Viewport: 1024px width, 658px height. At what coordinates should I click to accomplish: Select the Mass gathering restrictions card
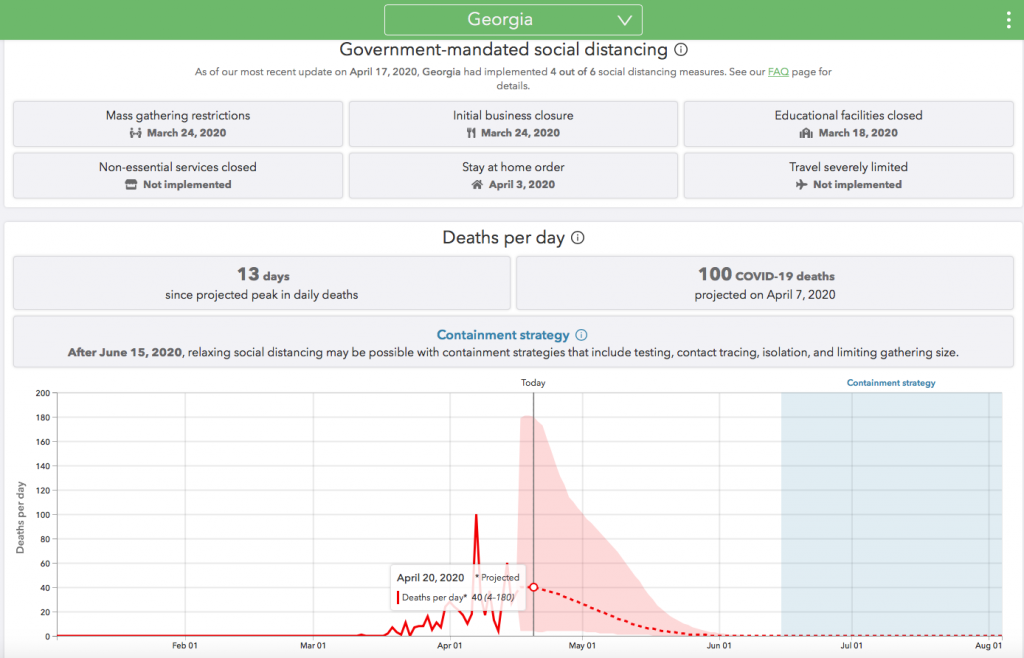pos(178,124)
